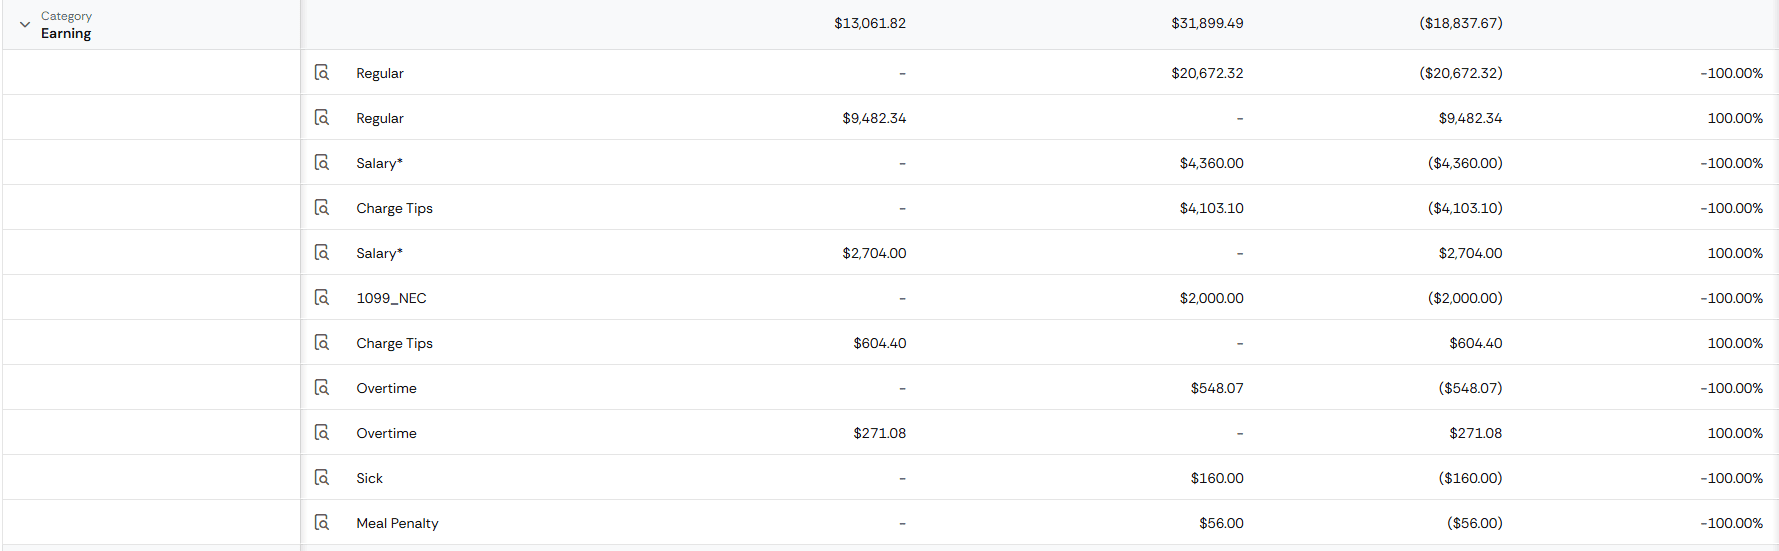
Task: Open details icon for Charge Tips $4,103.10 row
Action: (x=322, y=207)
